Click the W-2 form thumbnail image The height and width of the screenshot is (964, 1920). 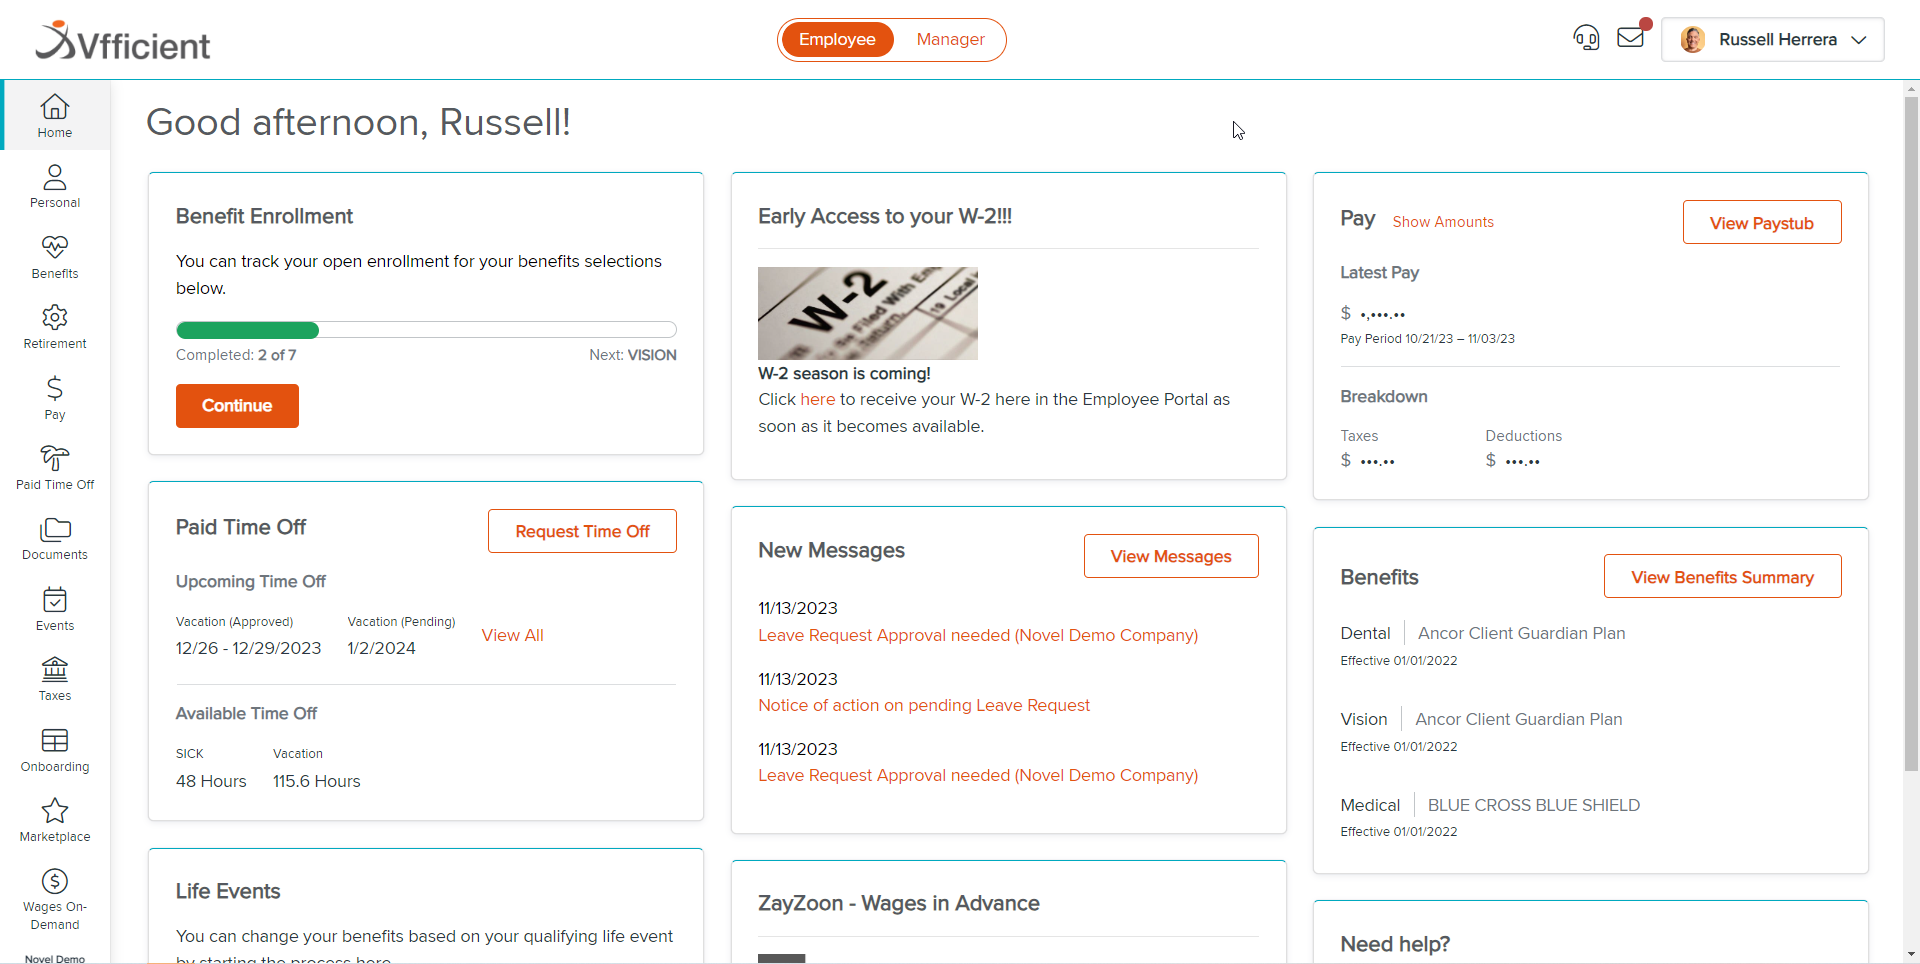point(867,312)
